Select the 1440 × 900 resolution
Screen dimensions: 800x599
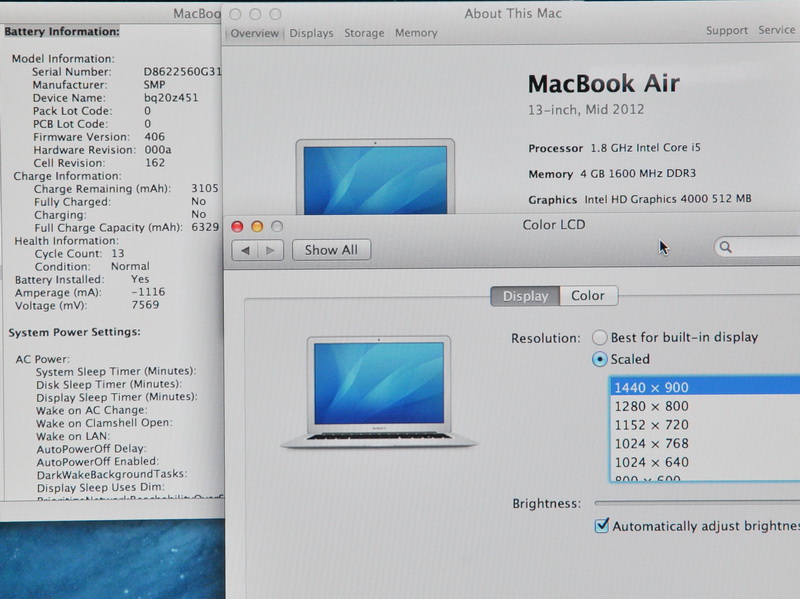[705, 387]
